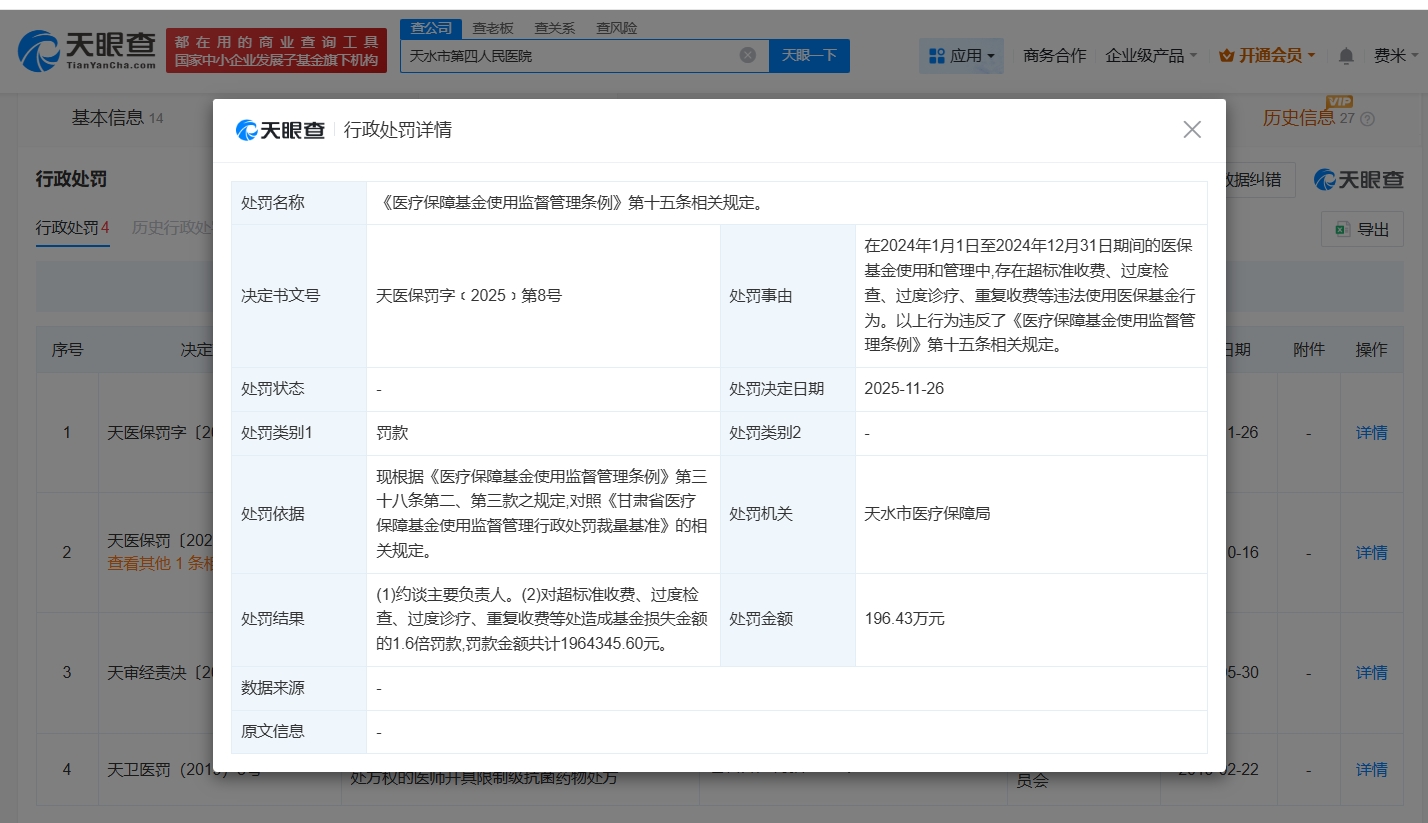Select the 查风险 search tab
Screen dimensions: 1428x823
[616, 28]
